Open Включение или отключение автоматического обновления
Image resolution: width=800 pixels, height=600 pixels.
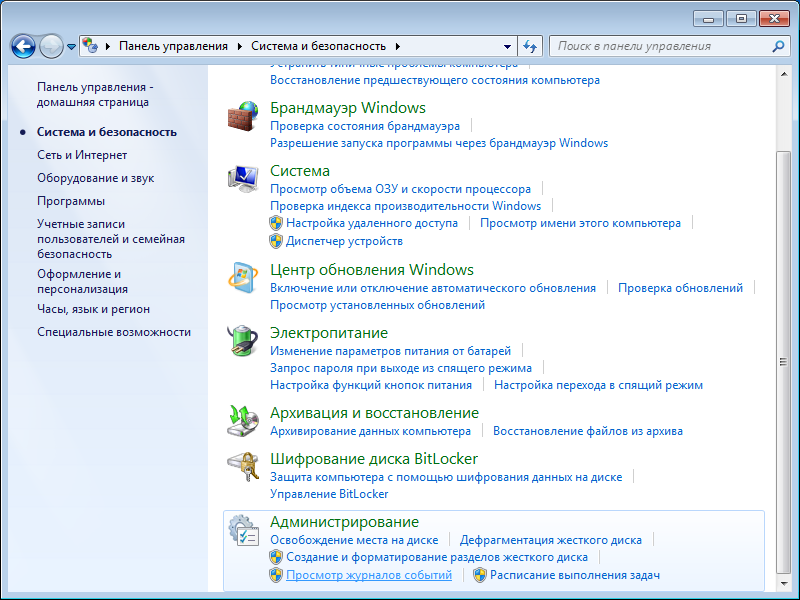coord(433,288)
